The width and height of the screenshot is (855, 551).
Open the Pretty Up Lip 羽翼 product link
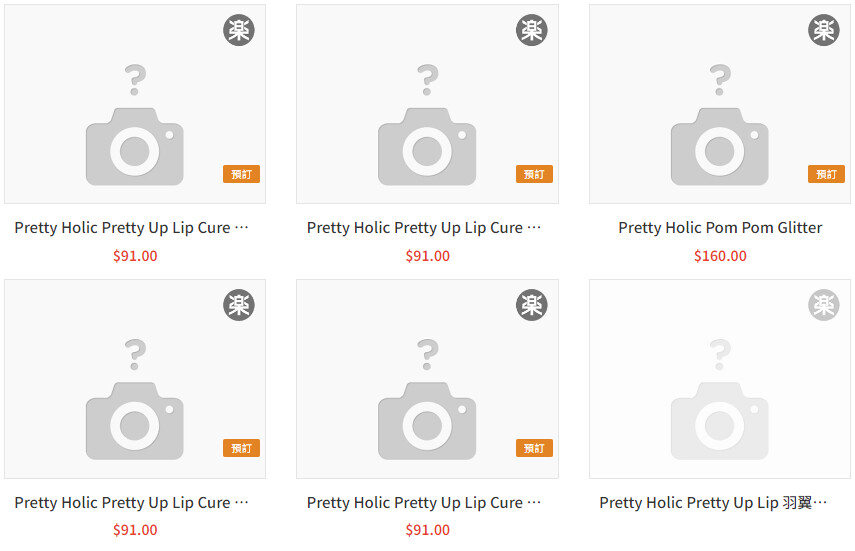tap(713, 503)
